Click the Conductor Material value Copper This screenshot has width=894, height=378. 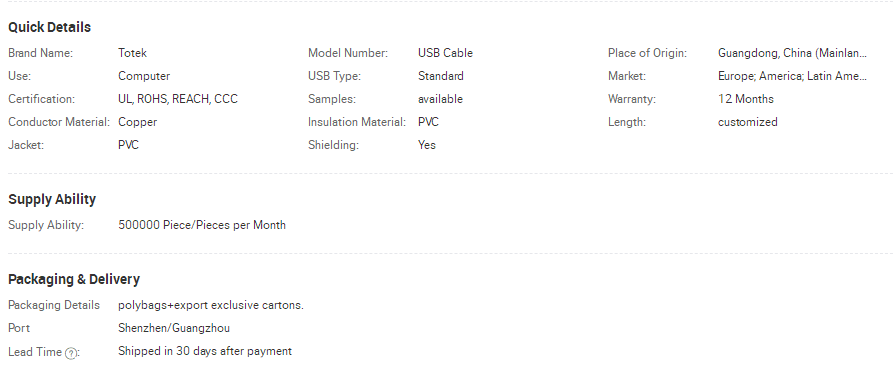coord(137,122)
